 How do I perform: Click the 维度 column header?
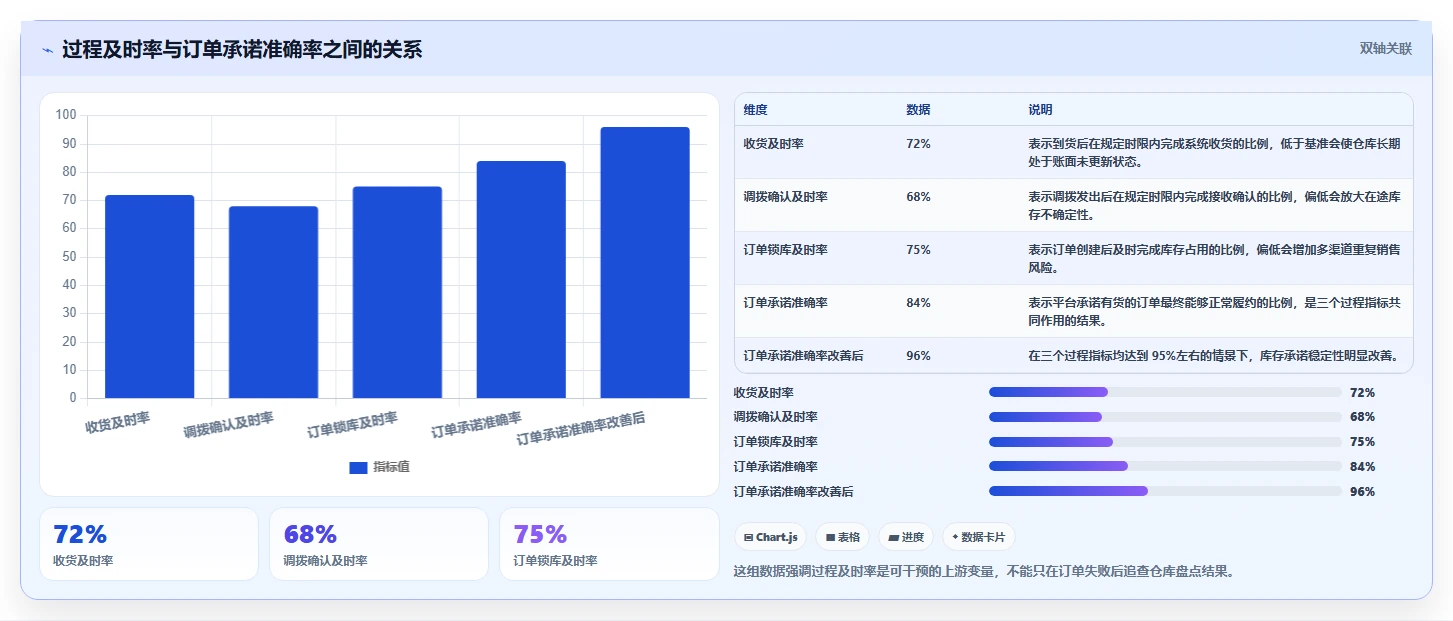755,110
